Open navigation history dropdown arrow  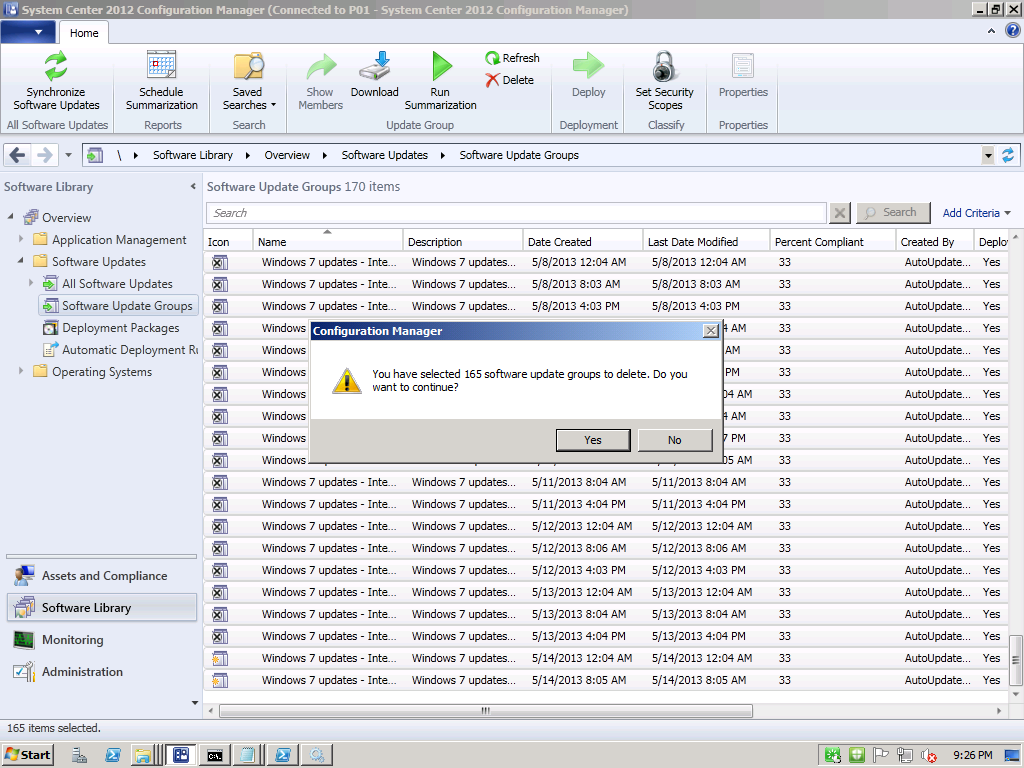[x=69, y=155]
